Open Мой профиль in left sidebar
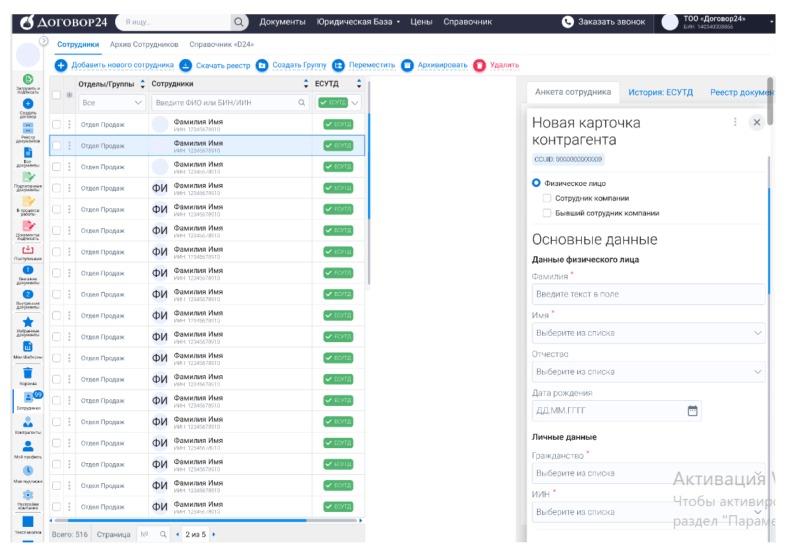The width and height of the screenshot is (788, 558). (28, 445)
